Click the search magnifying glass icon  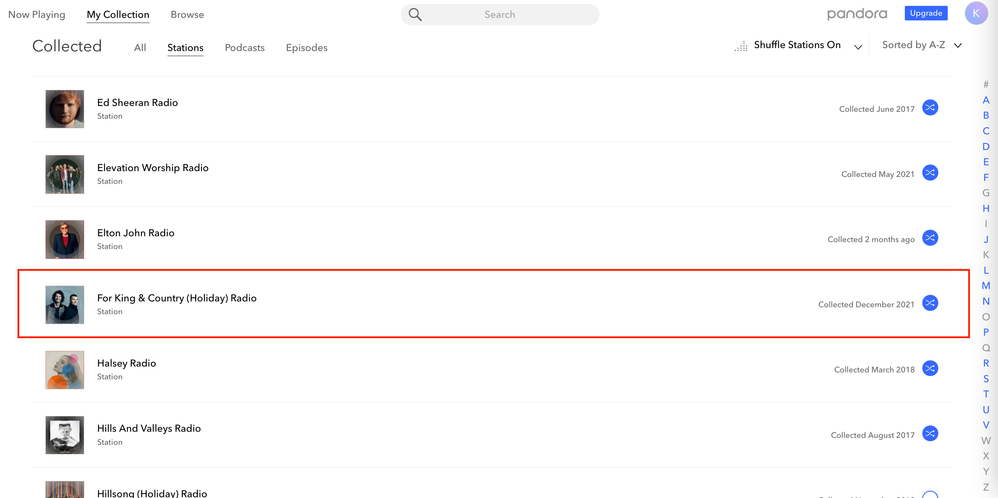415,15
